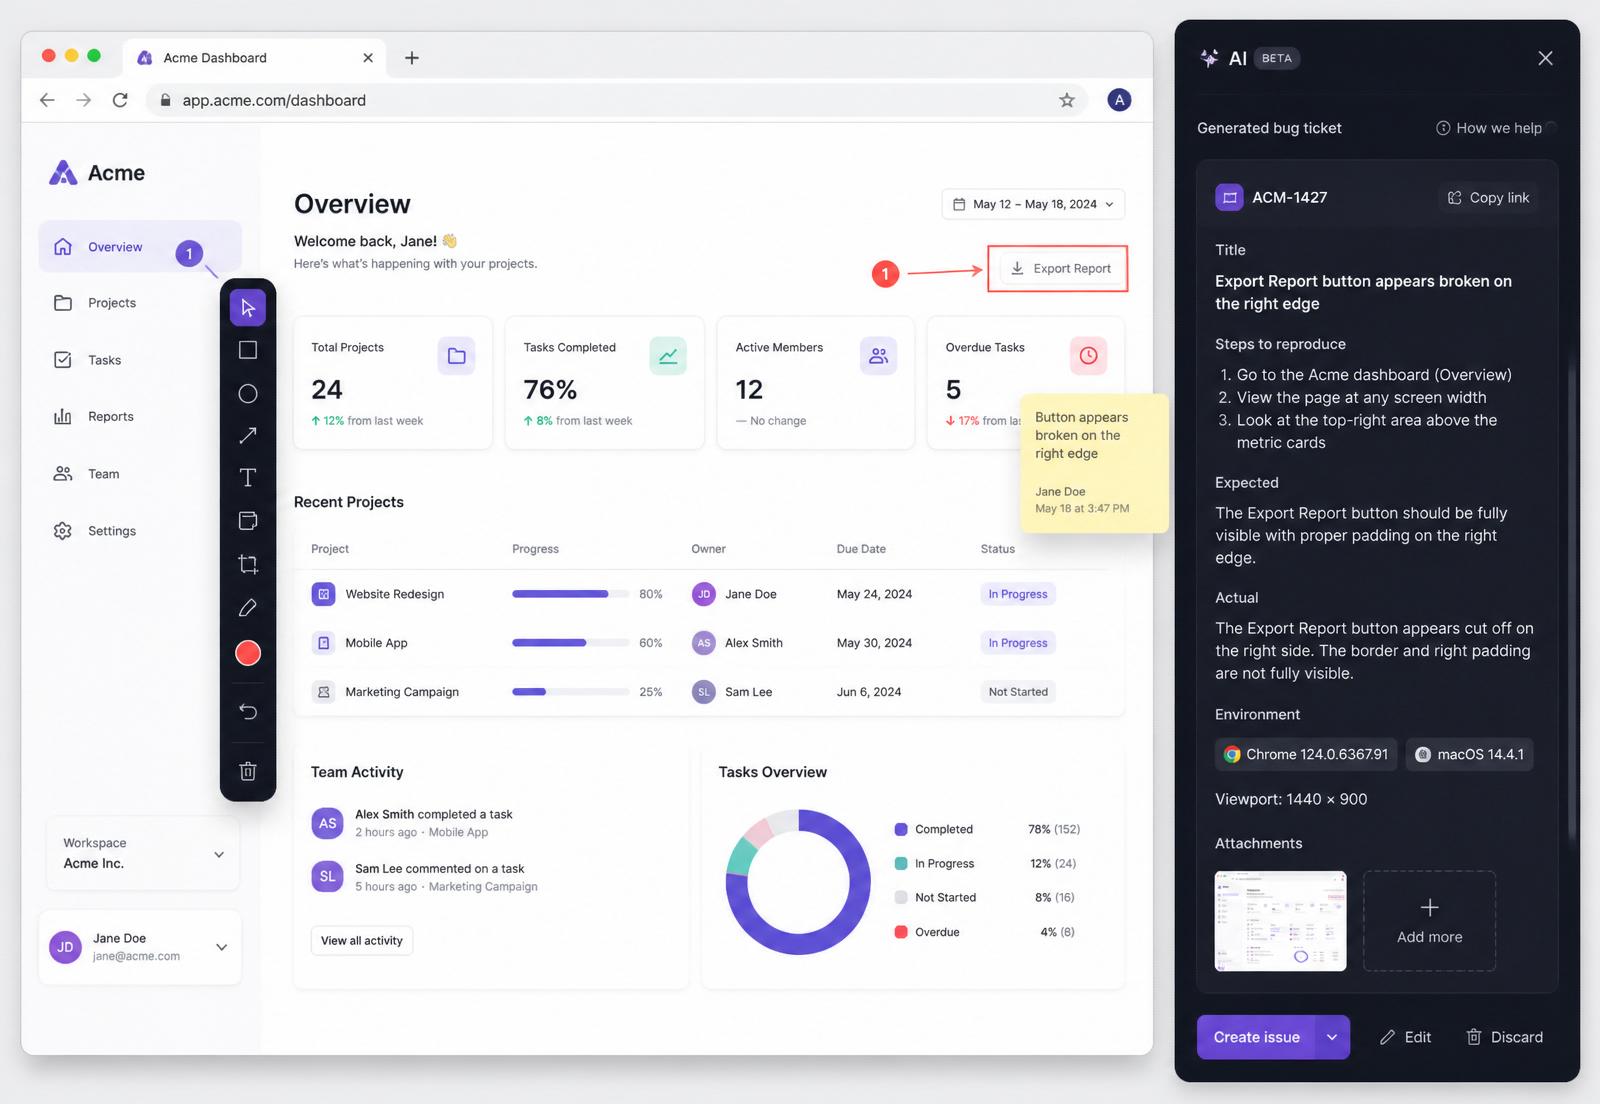The width and height of the screenshot is (1600, 1104).
Task: Expand the Create issue dropdown arrow
Action: click(1332, 1037)
